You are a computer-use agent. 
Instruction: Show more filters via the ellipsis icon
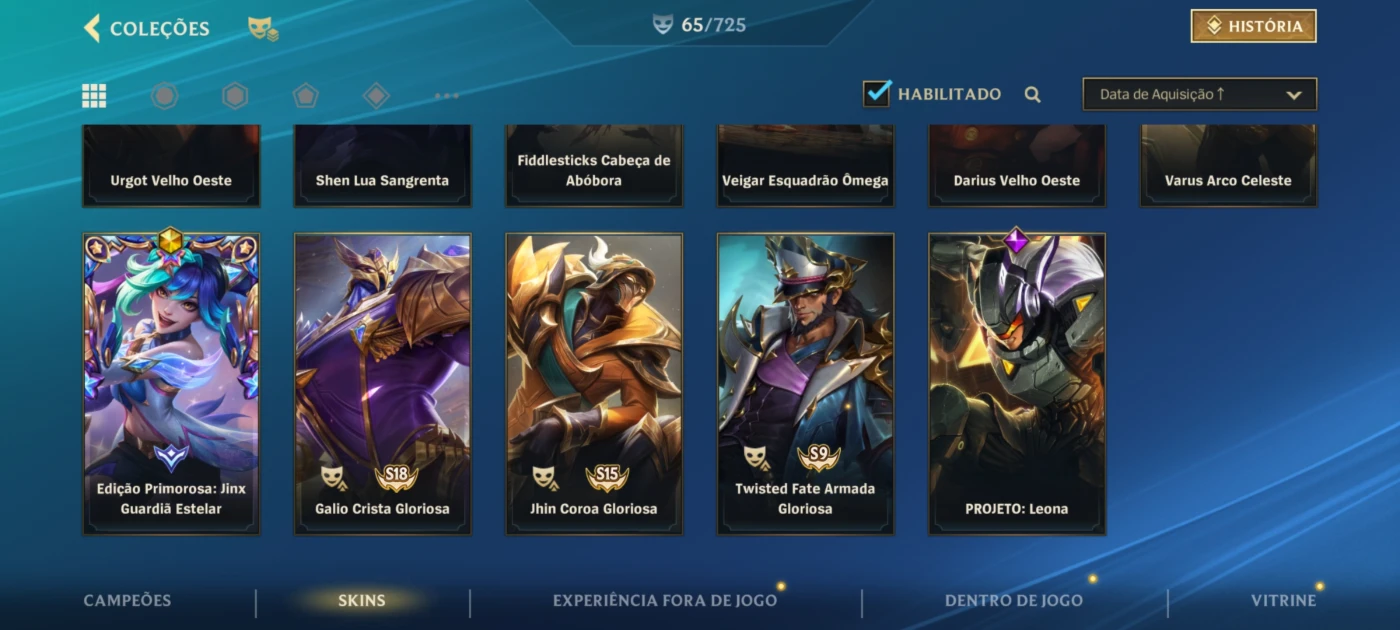[x=447, y=96]
